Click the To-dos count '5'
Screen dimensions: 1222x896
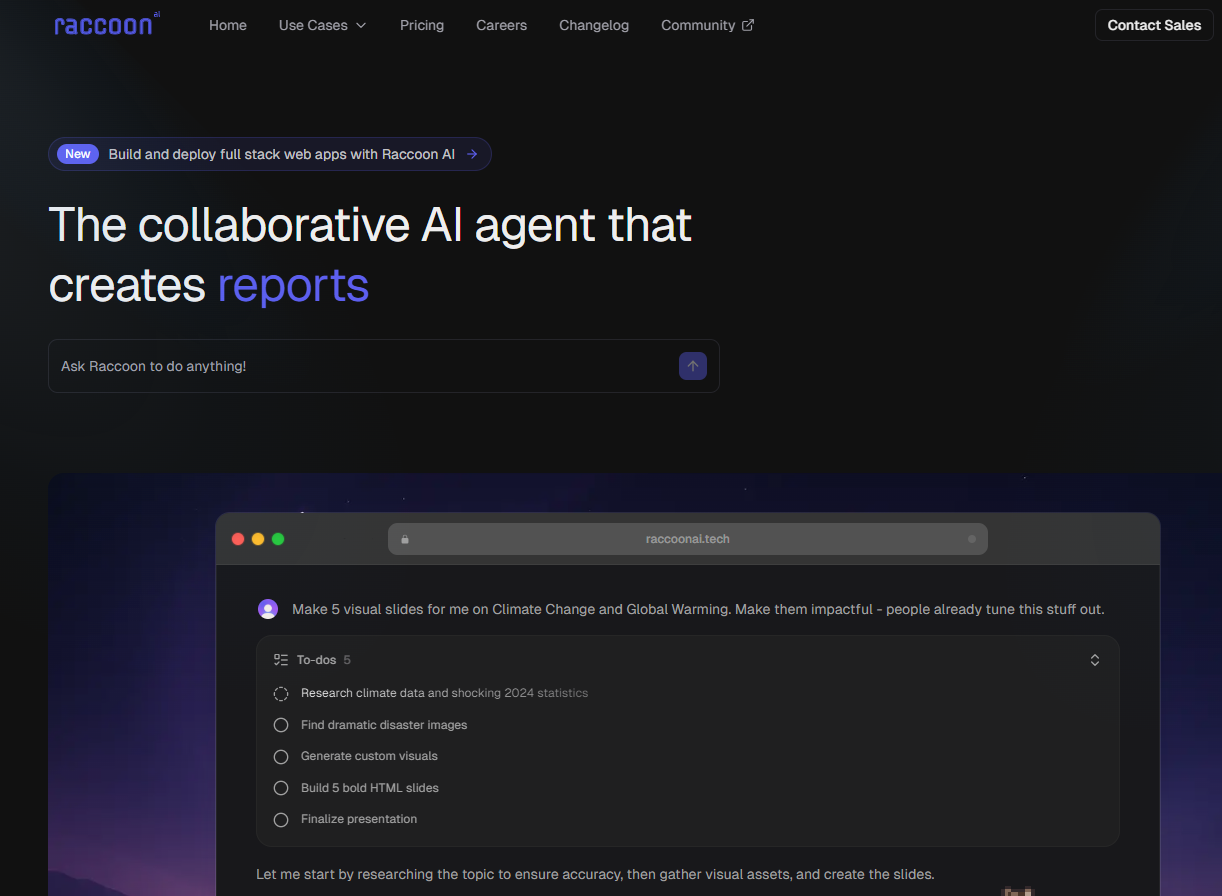347,660
